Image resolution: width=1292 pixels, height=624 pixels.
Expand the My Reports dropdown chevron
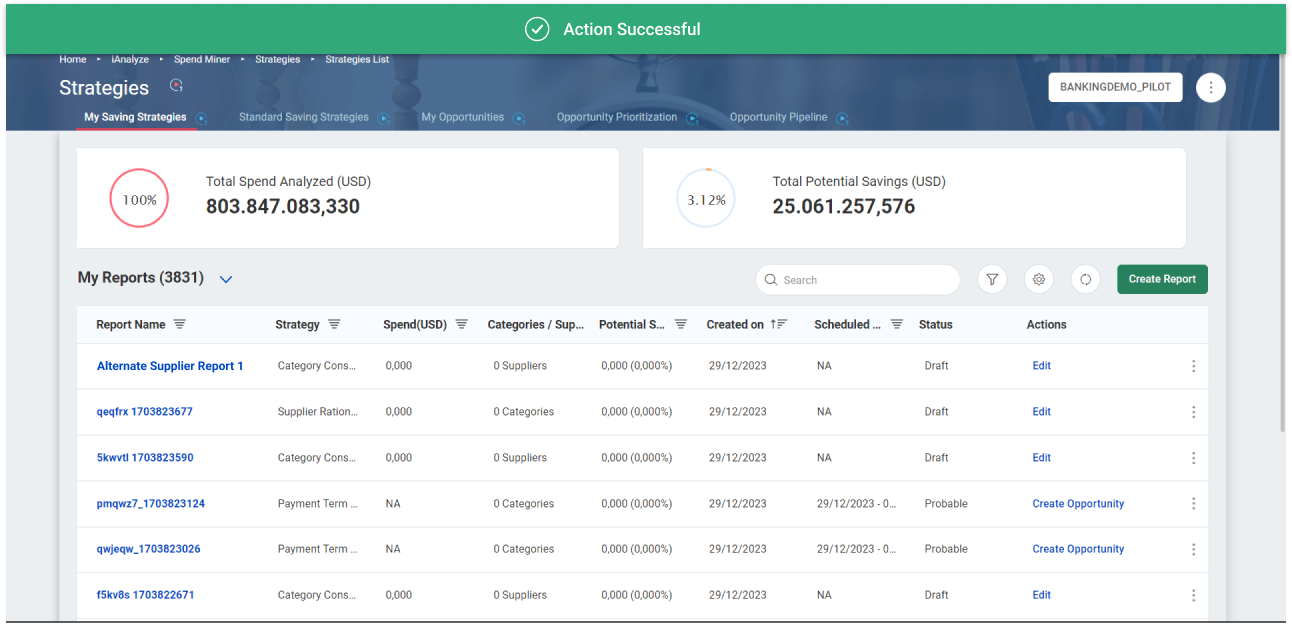click(226, 279)
